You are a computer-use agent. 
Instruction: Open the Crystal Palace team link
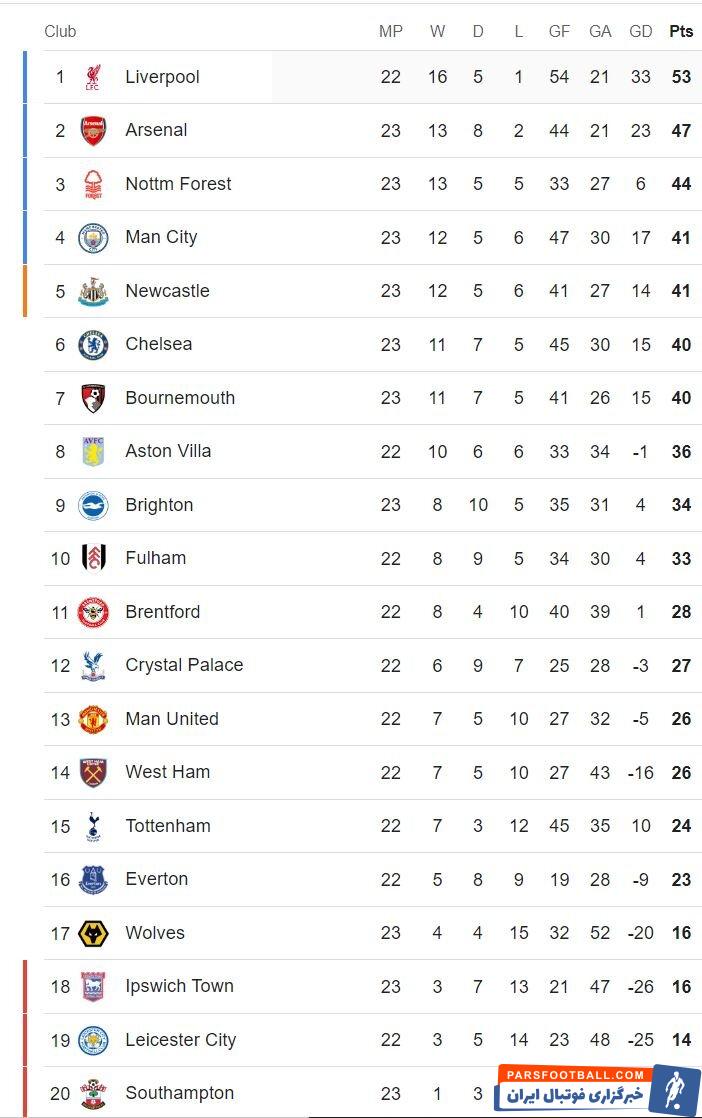click(184, 665)
